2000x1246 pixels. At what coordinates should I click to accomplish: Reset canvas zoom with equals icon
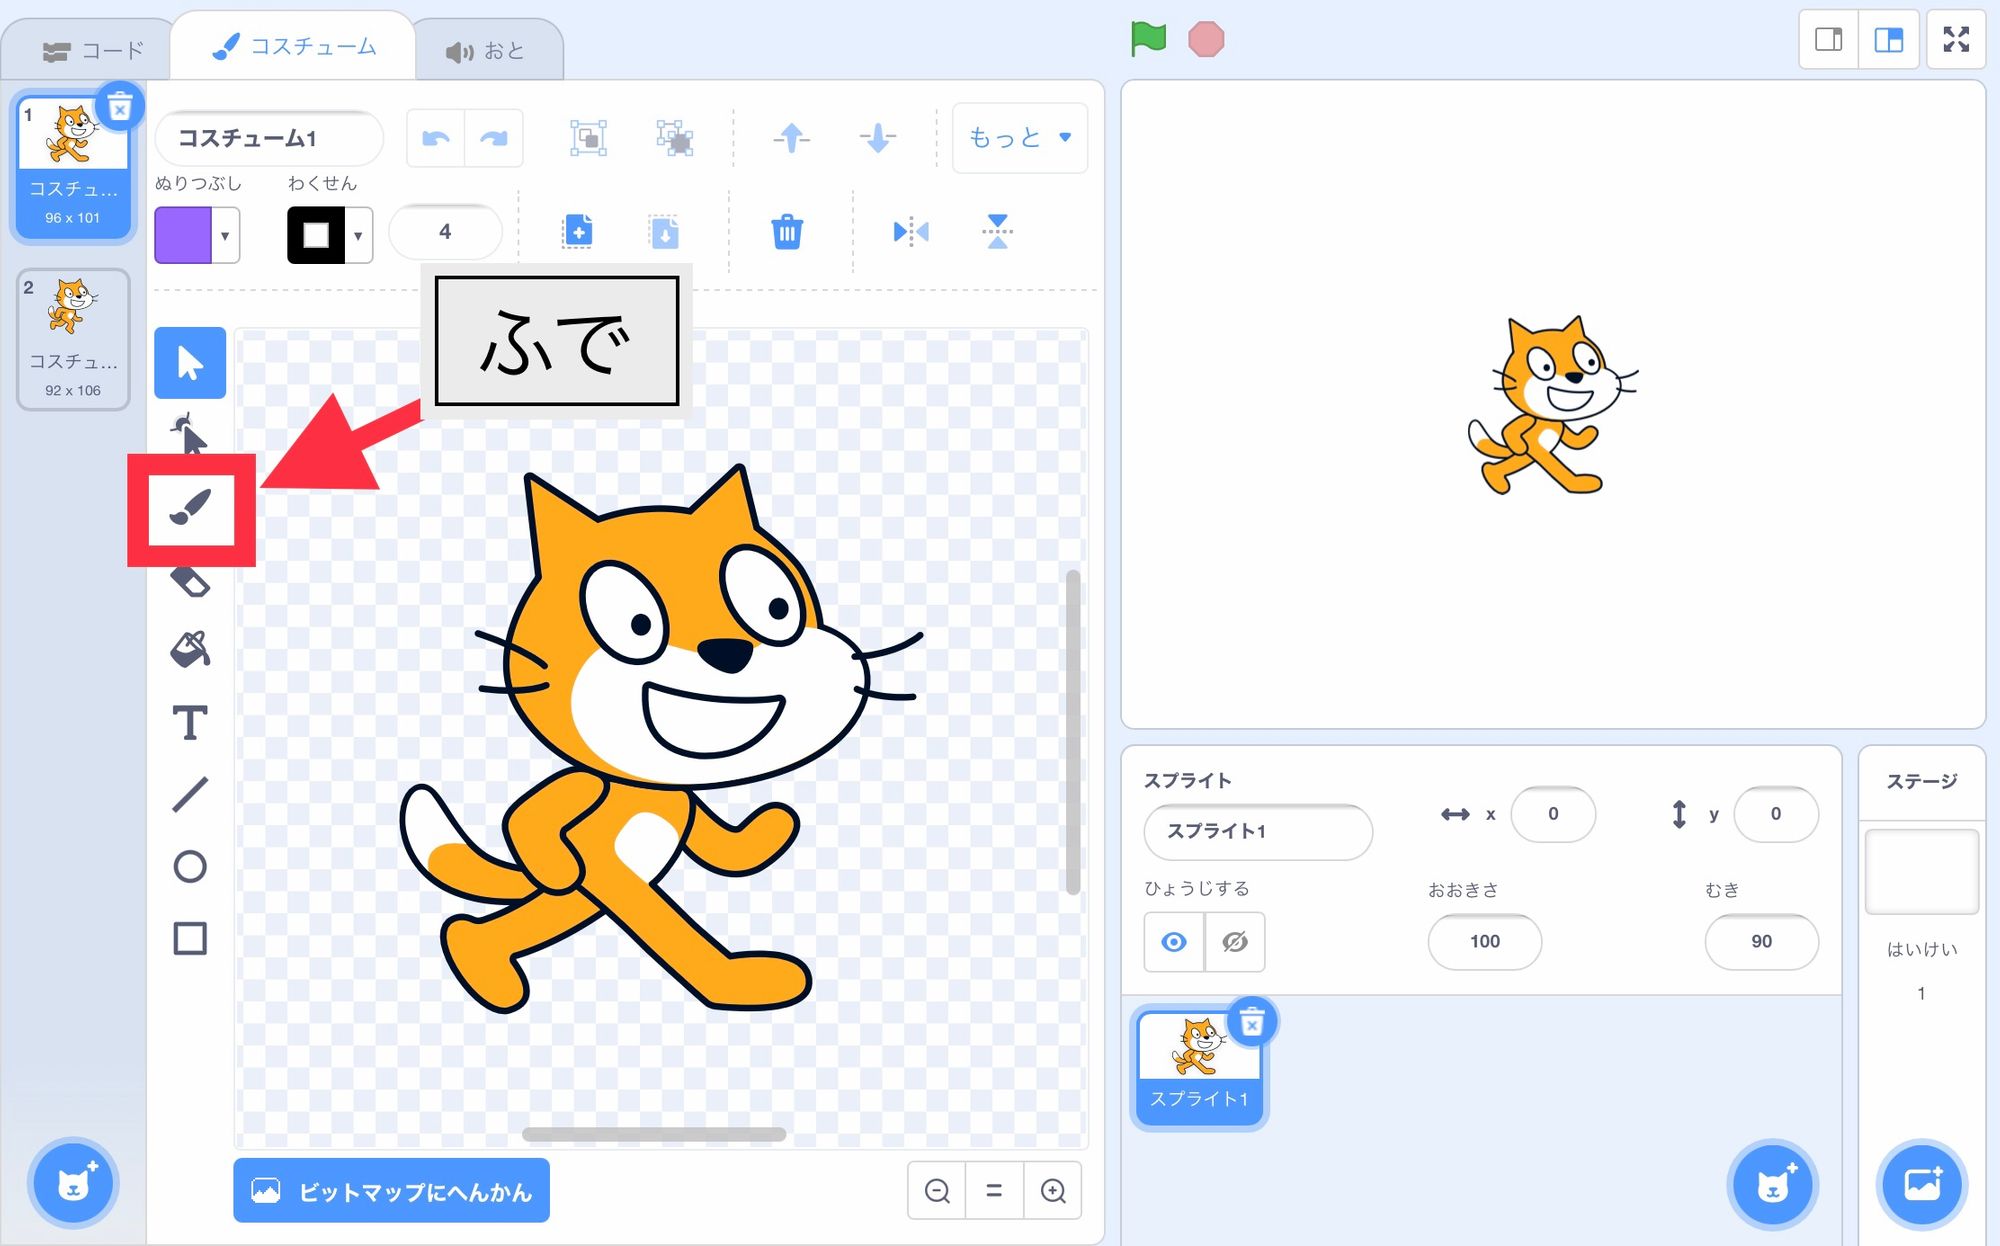click(x=994, y=1191)
